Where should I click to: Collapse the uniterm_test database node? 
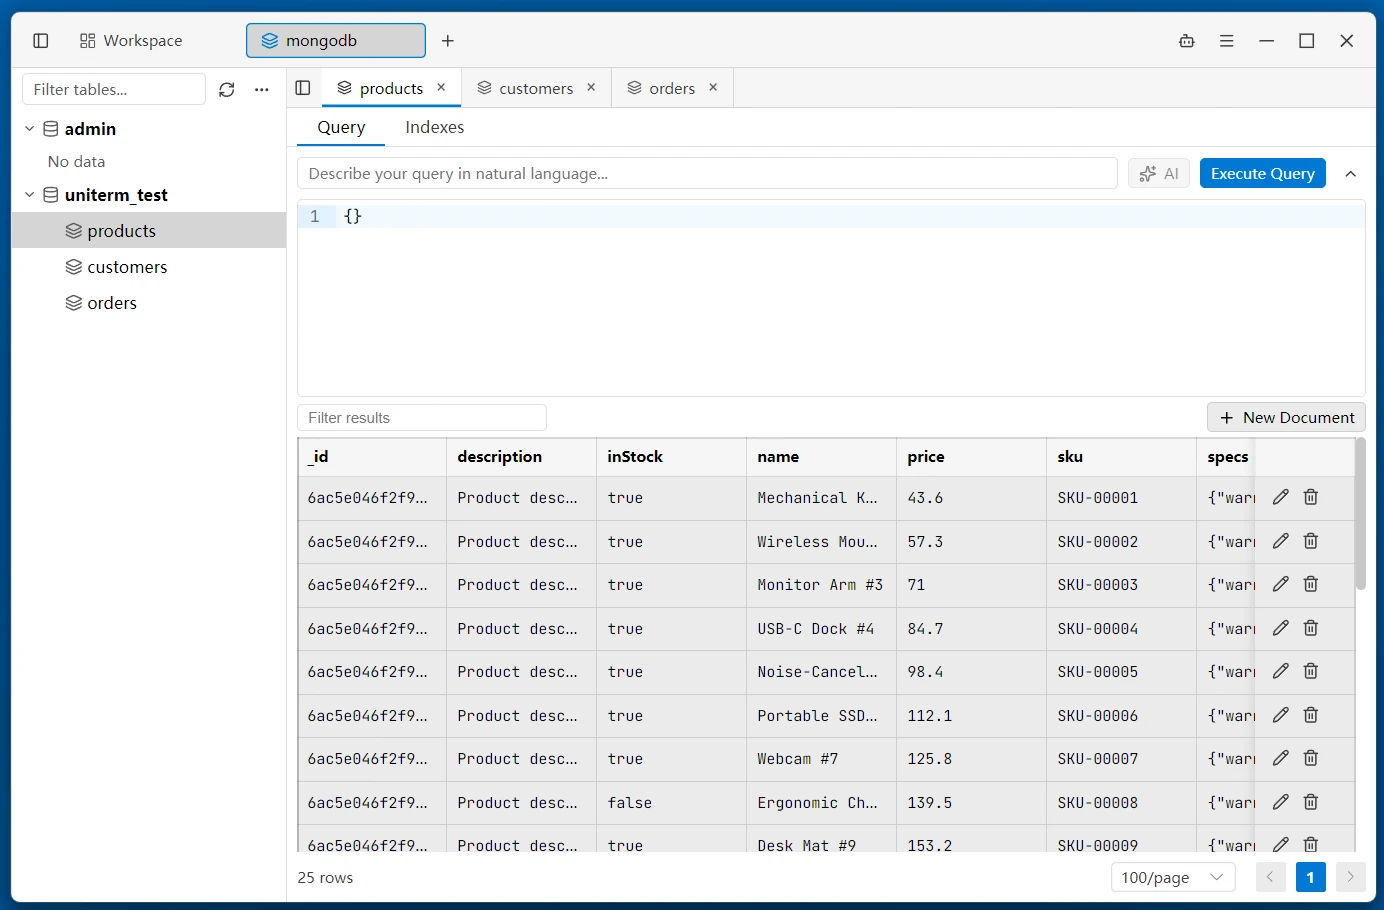click(30, 195)
